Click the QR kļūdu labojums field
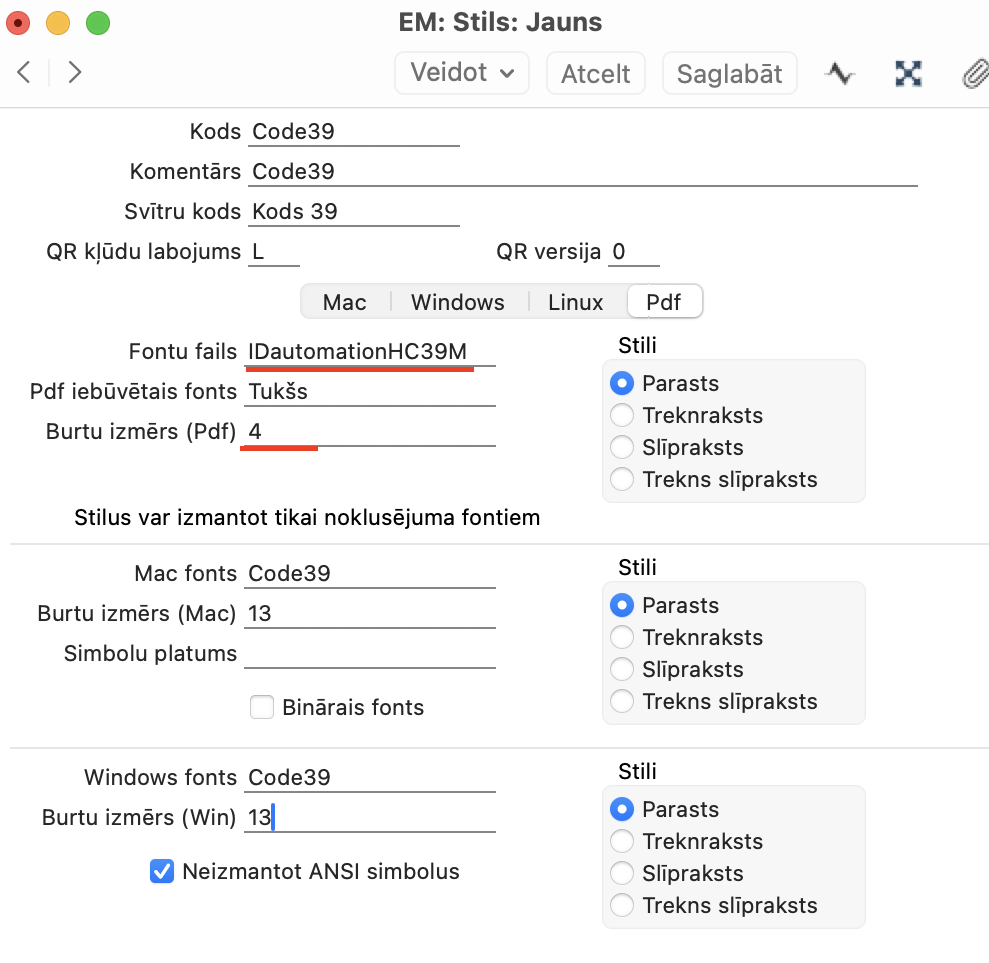Image resolution: width=989 pixels, height=963 pixels. pyautogui.click(x=274, y=252)
